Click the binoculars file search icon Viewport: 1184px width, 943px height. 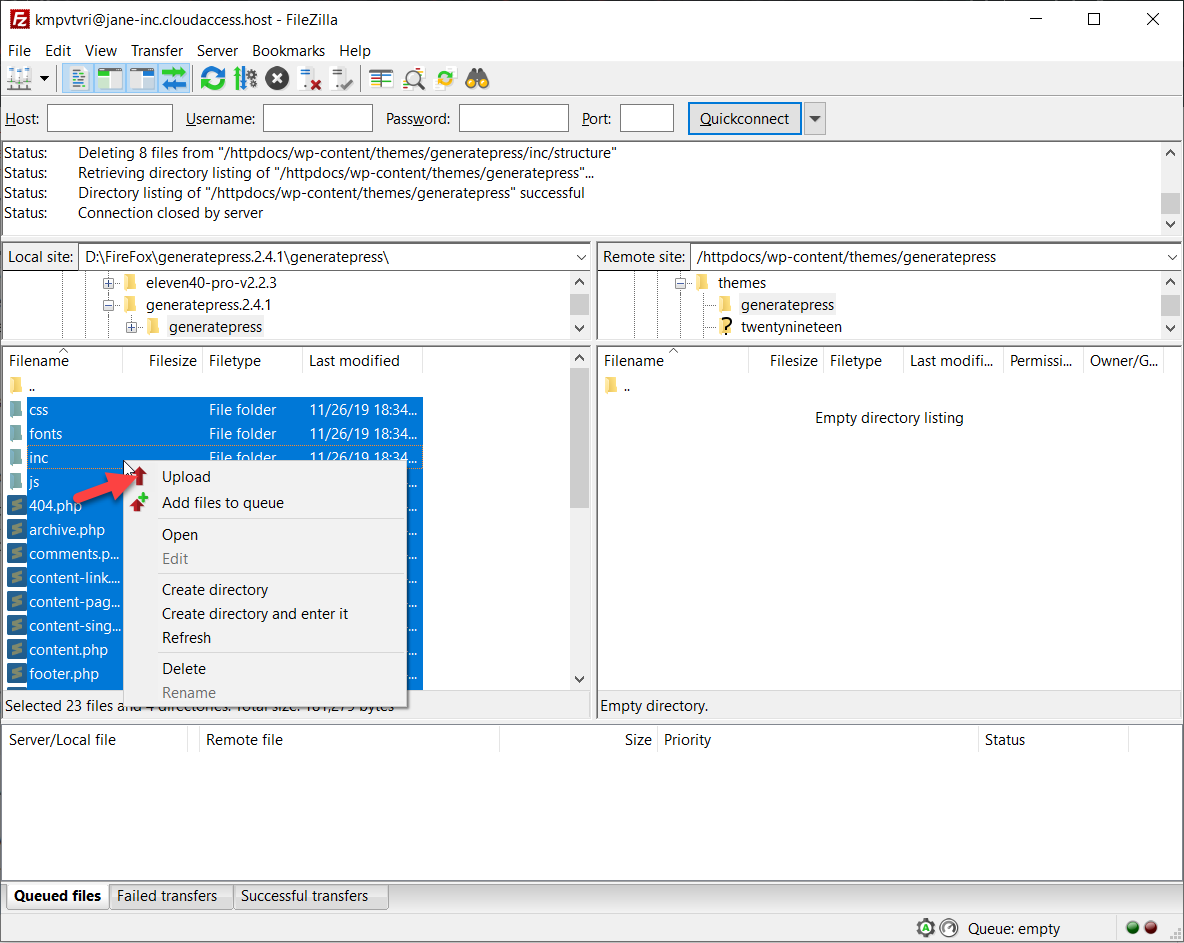pyautogui.click(x=477, y=79)
